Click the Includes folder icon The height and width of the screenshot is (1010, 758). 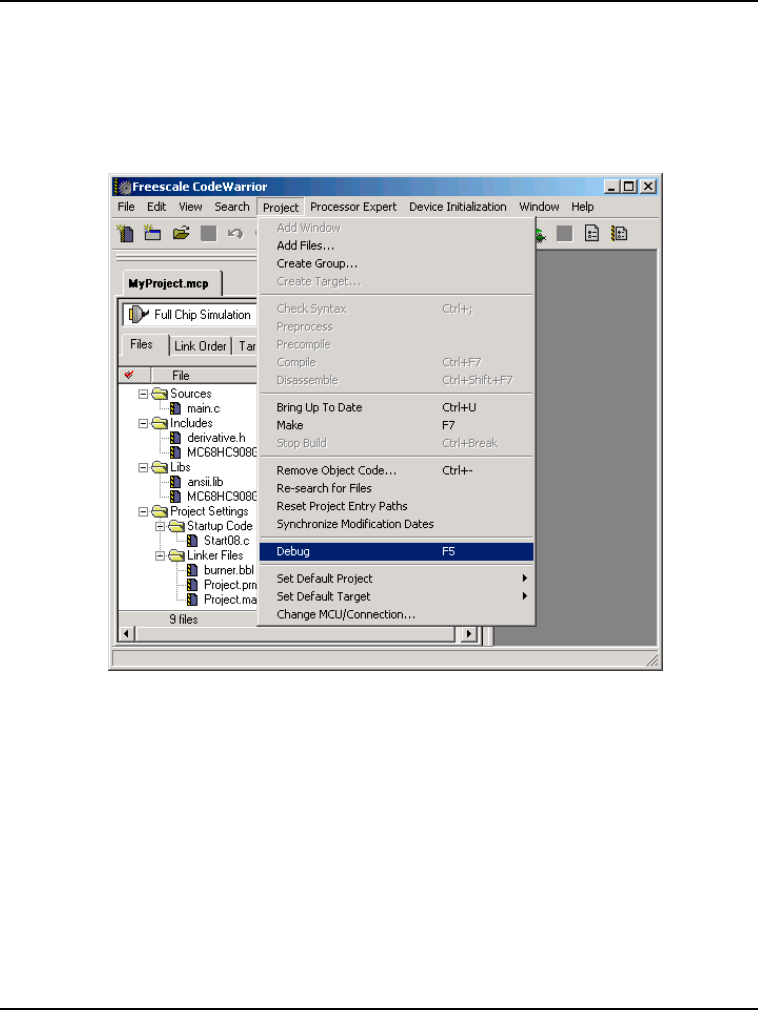click(x=160, y=423)
